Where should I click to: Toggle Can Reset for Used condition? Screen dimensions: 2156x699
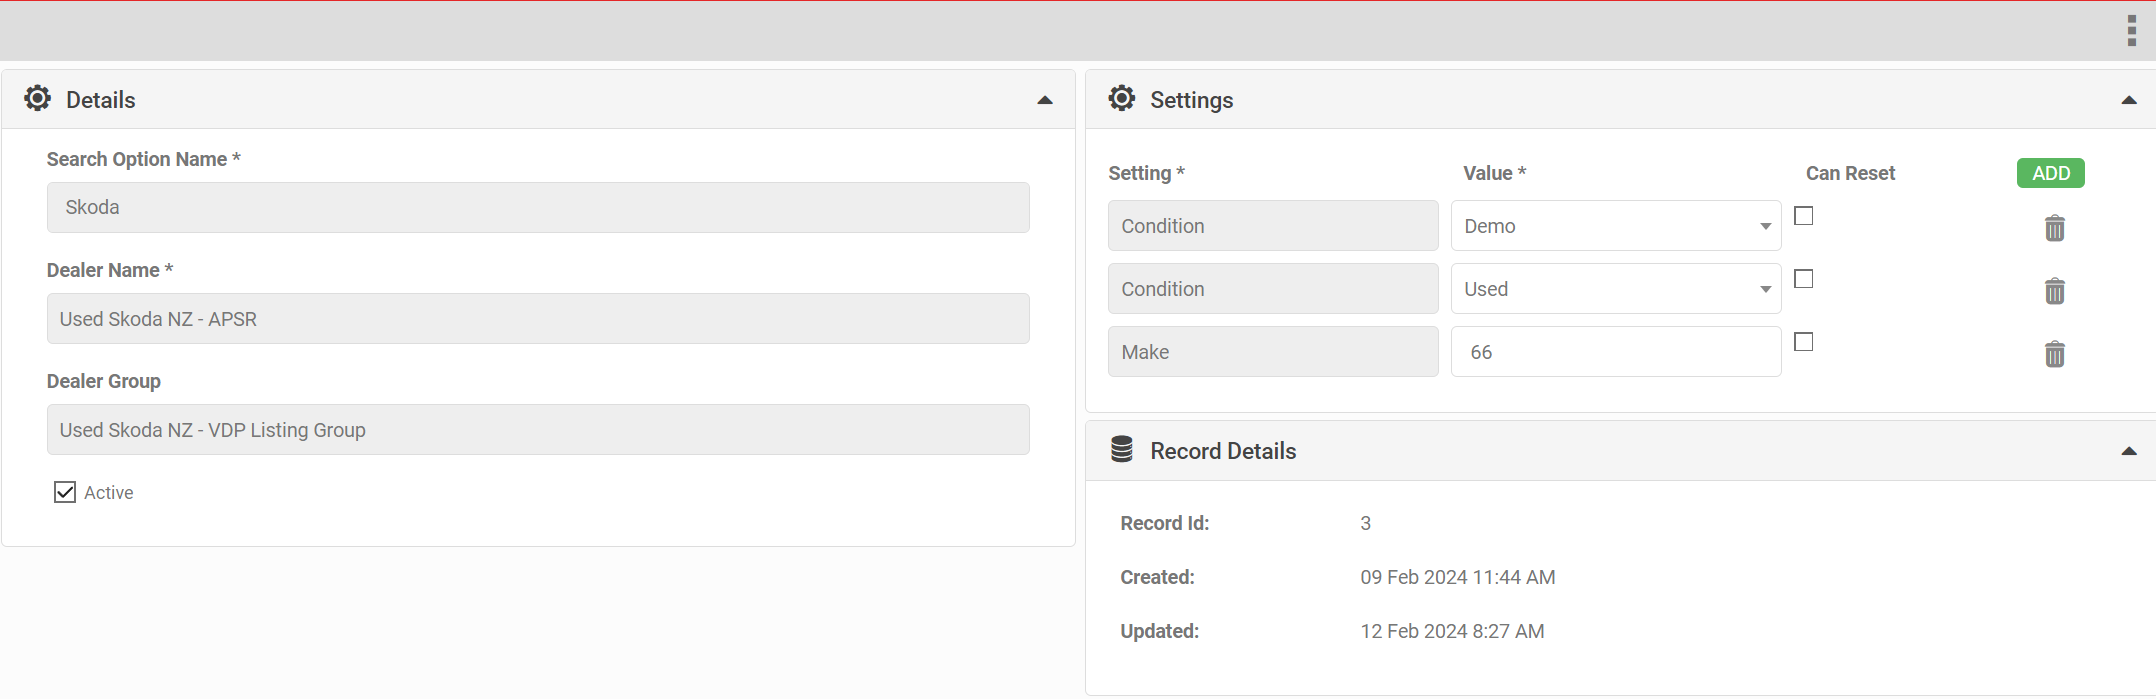point(1804,279)
